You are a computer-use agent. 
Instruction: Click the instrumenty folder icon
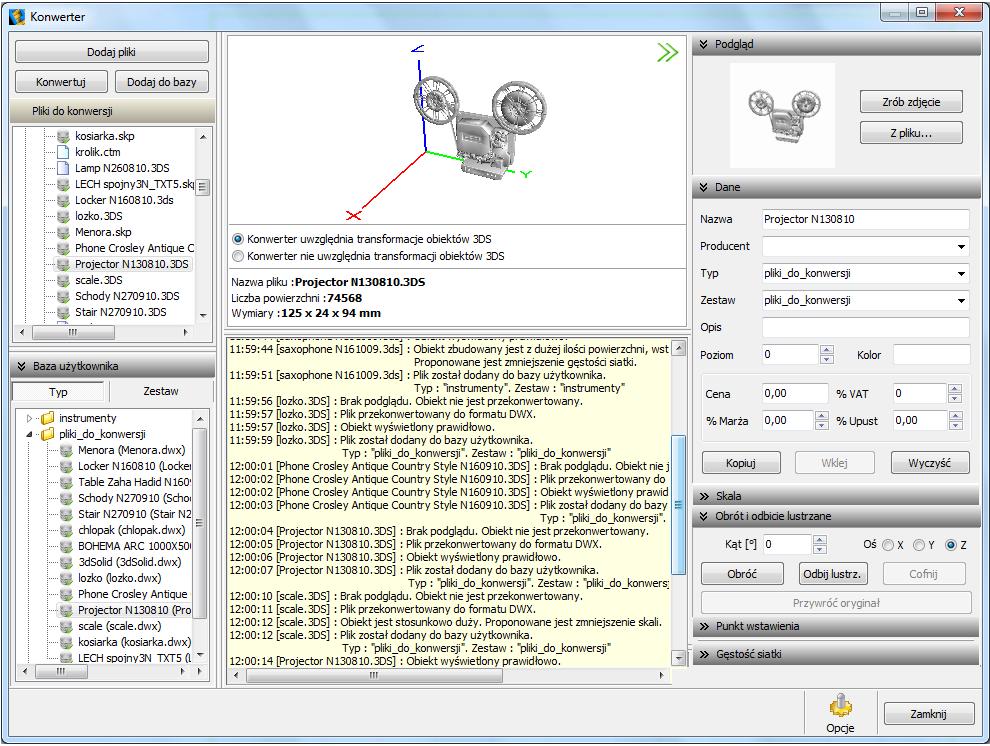coord(47,418)
